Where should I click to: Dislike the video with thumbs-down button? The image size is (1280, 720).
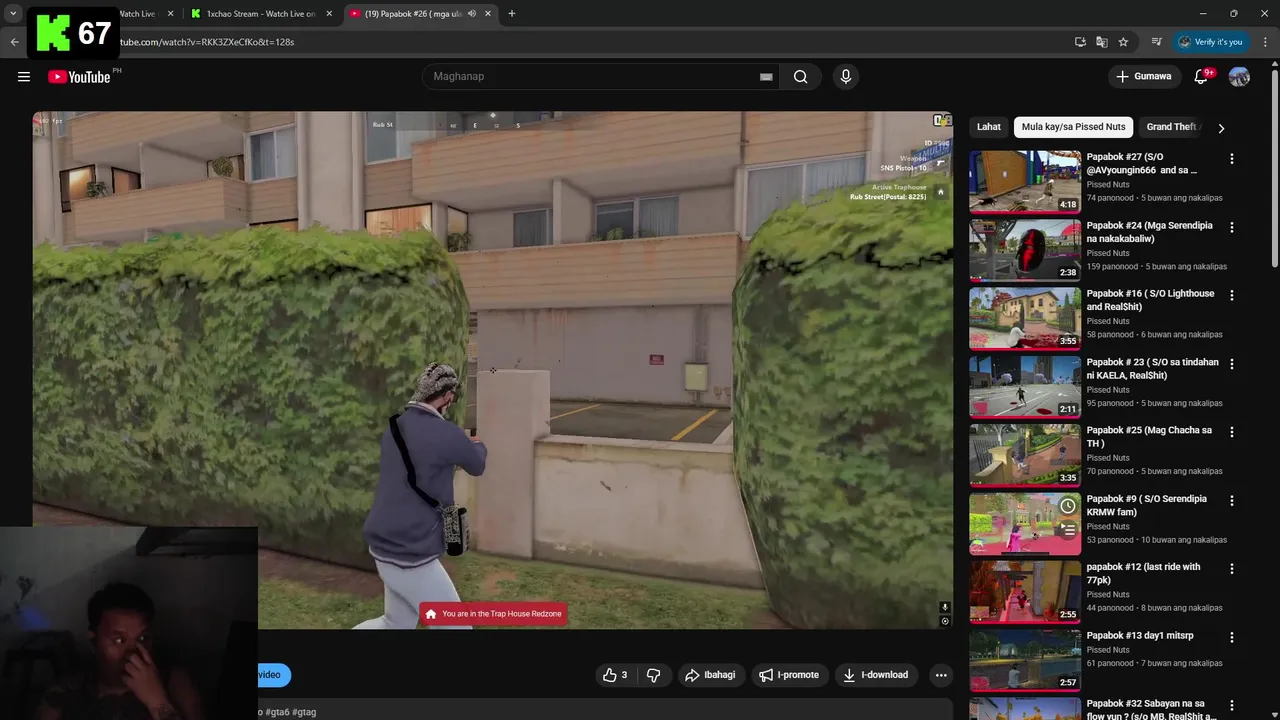point(653,675)
